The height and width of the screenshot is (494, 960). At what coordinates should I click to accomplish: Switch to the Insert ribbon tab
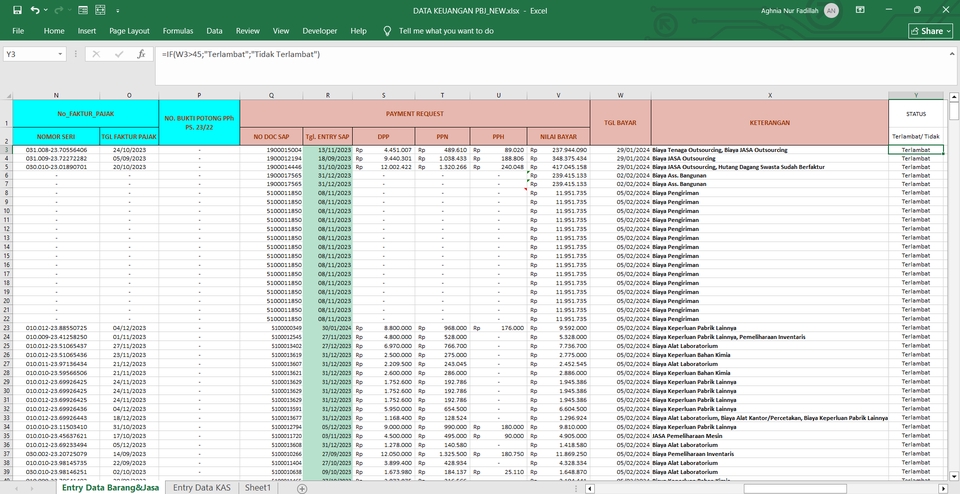click(x=87, y=31)
